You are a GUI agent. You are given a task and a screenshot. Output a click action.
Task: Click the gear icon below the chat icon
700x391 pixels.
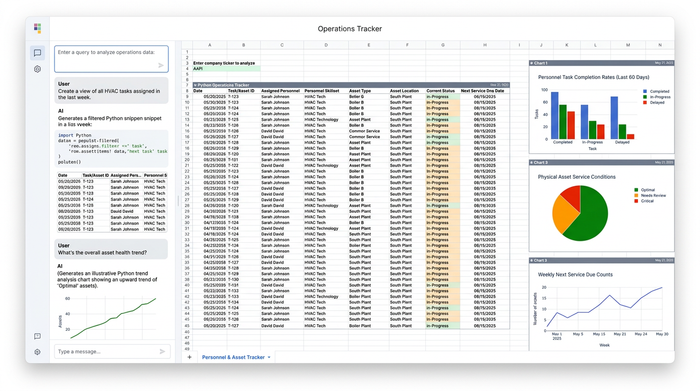pos(38,69)
